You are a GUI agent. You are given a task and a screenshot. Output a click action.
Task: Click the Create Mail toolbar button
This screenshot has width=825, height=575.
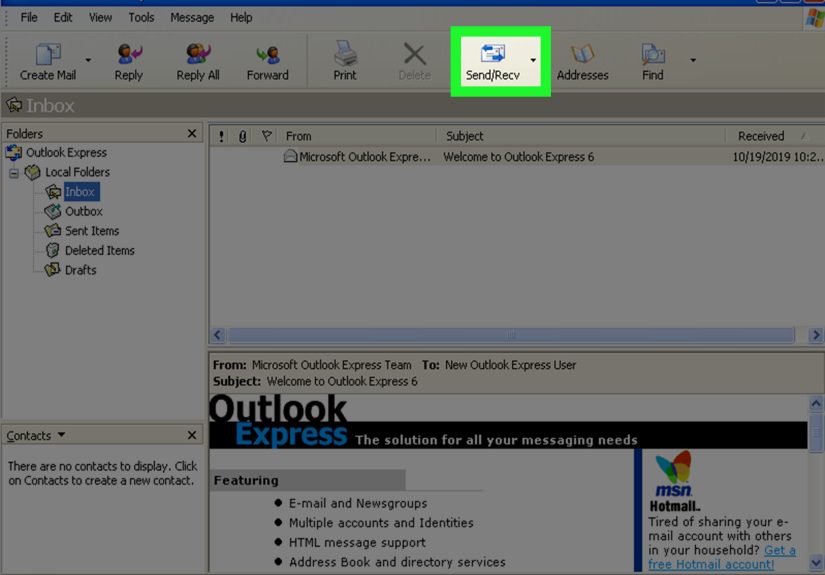(48, 62)
